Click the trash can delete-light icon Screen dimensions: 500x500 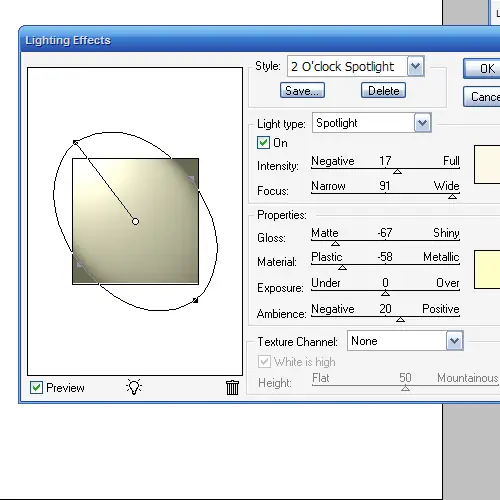coord(232,387)
